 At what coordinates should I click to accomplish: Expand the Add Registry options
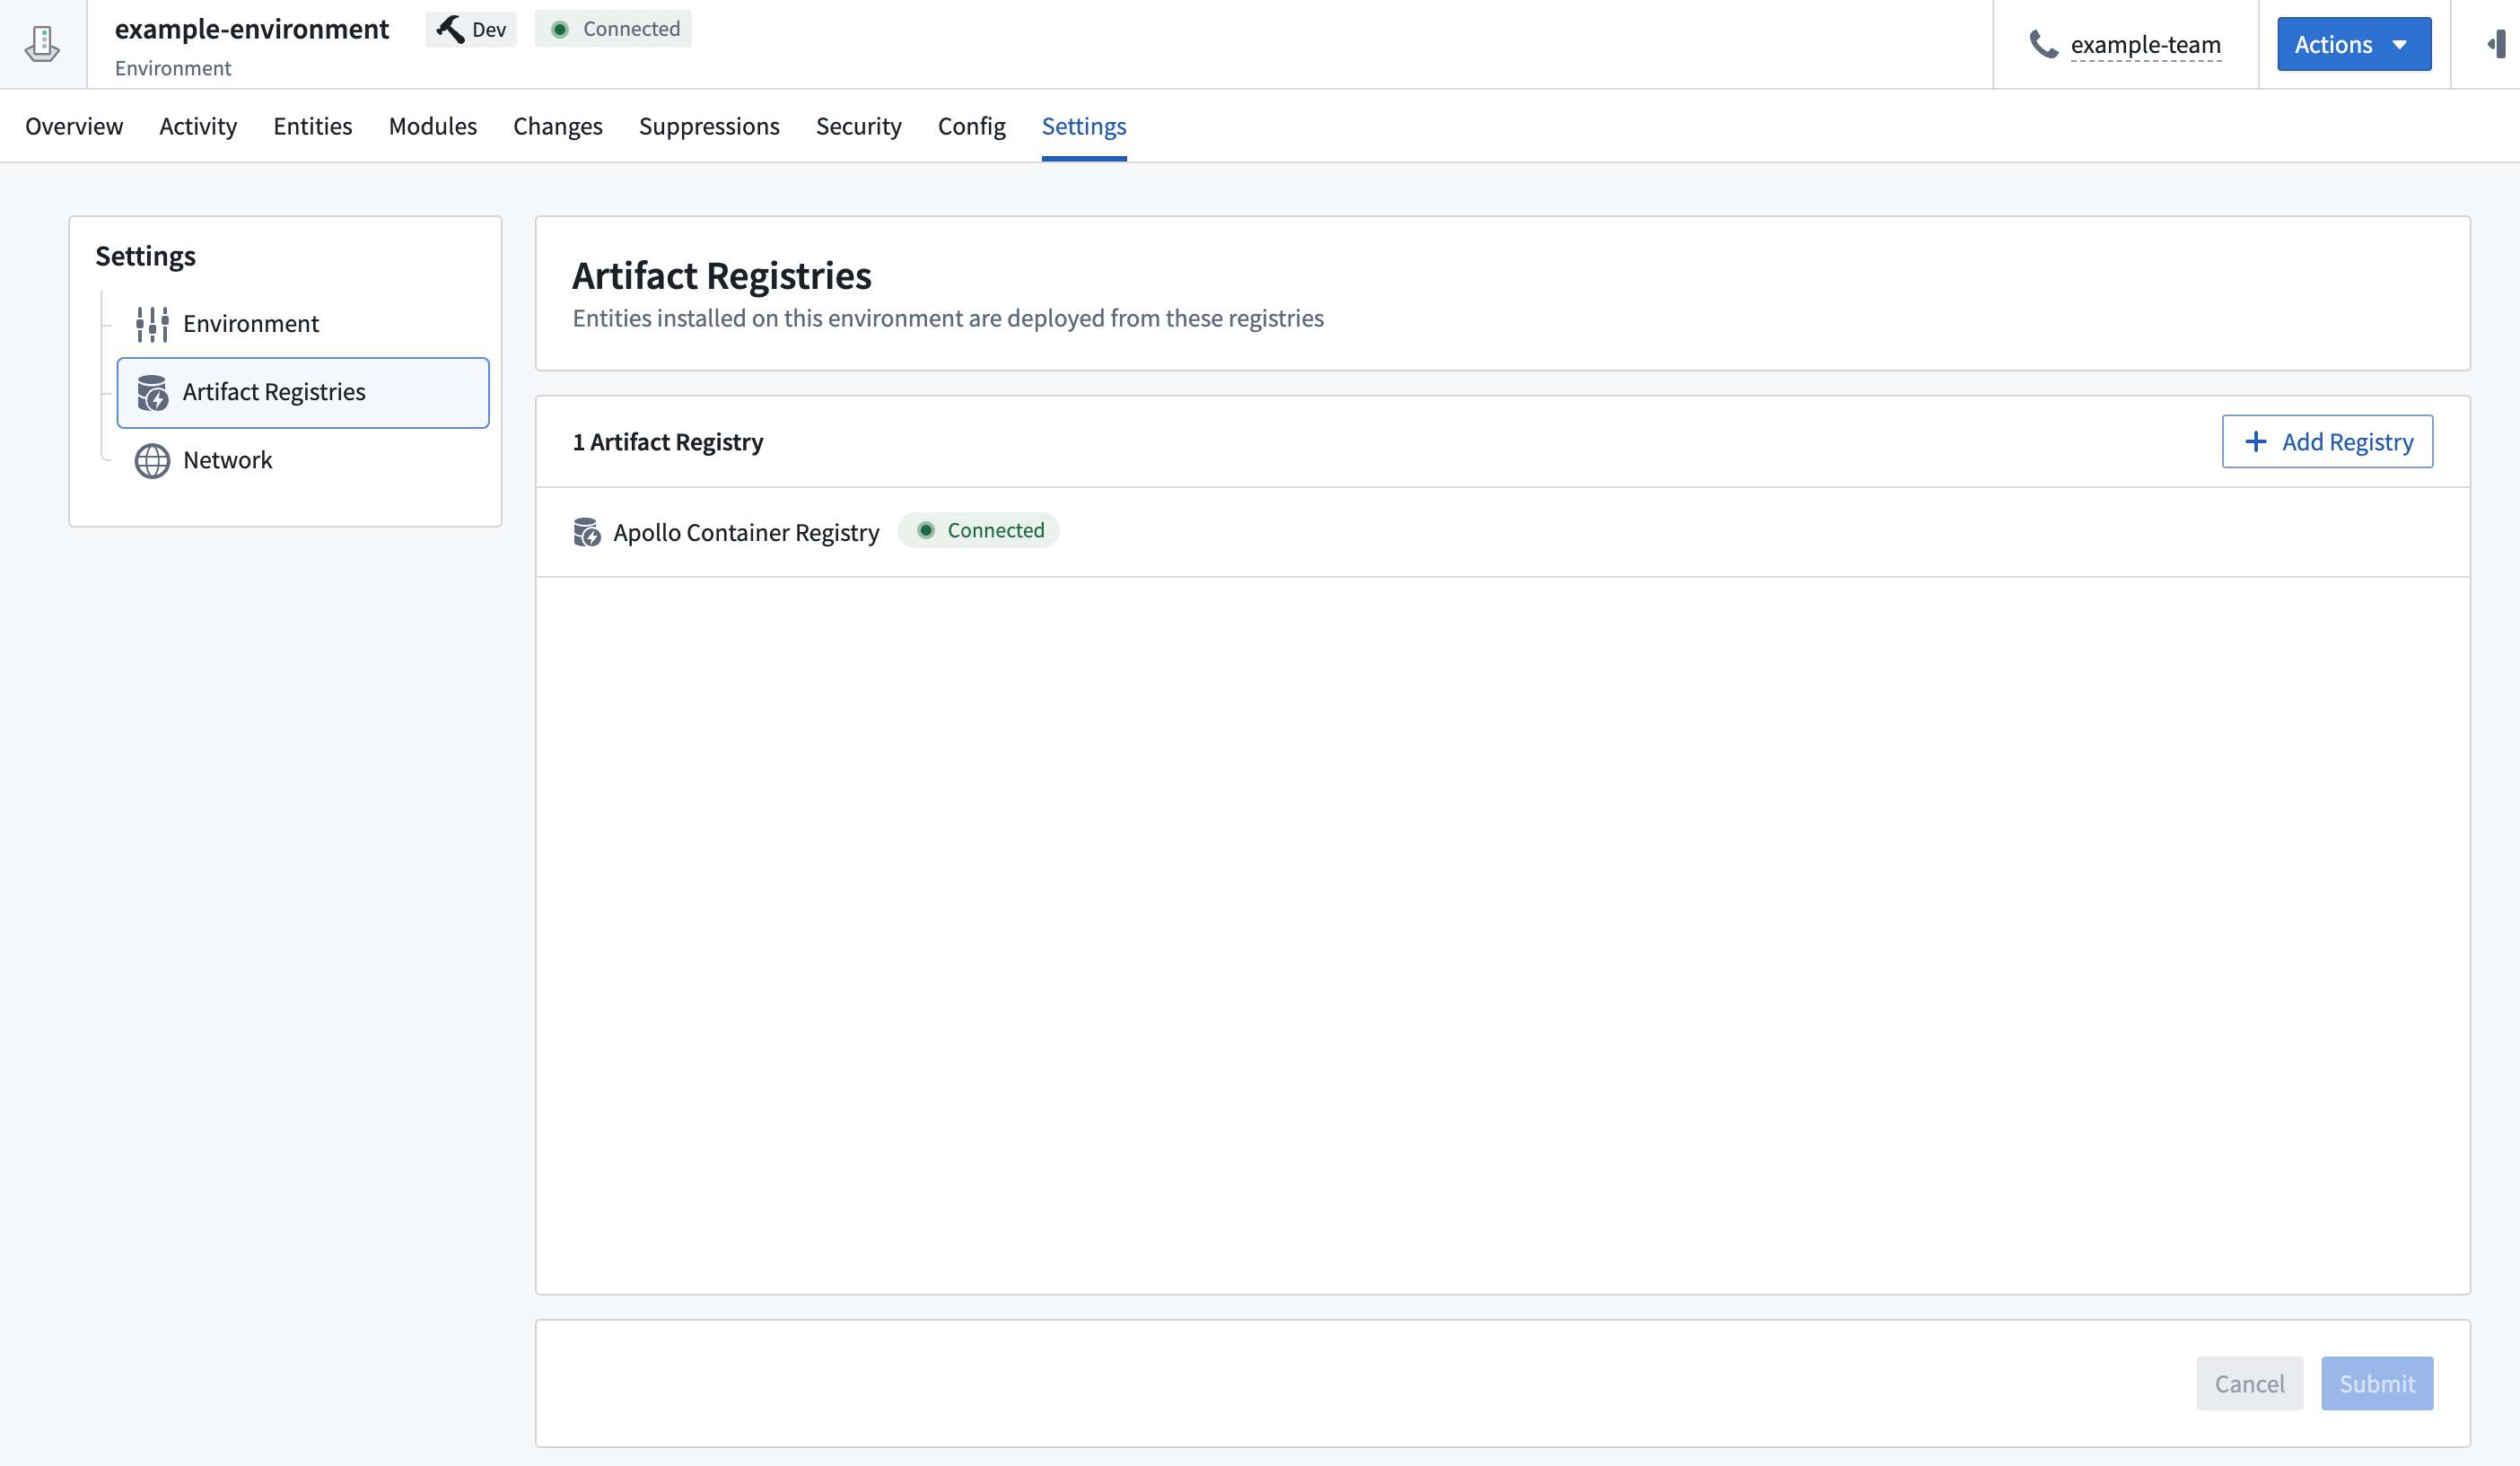click(x=2328, y=440)
